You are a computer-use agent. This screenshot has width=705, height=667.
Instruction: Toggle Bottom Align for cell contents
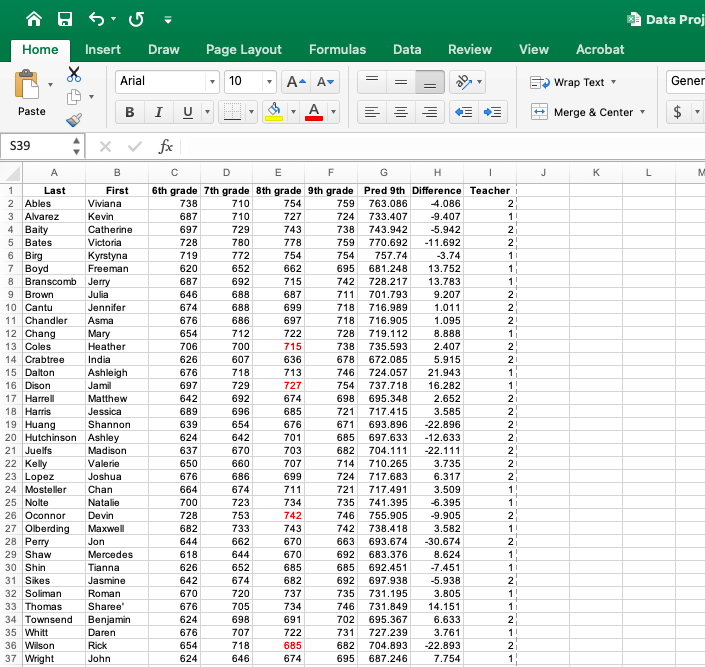(x=430, y=82)
